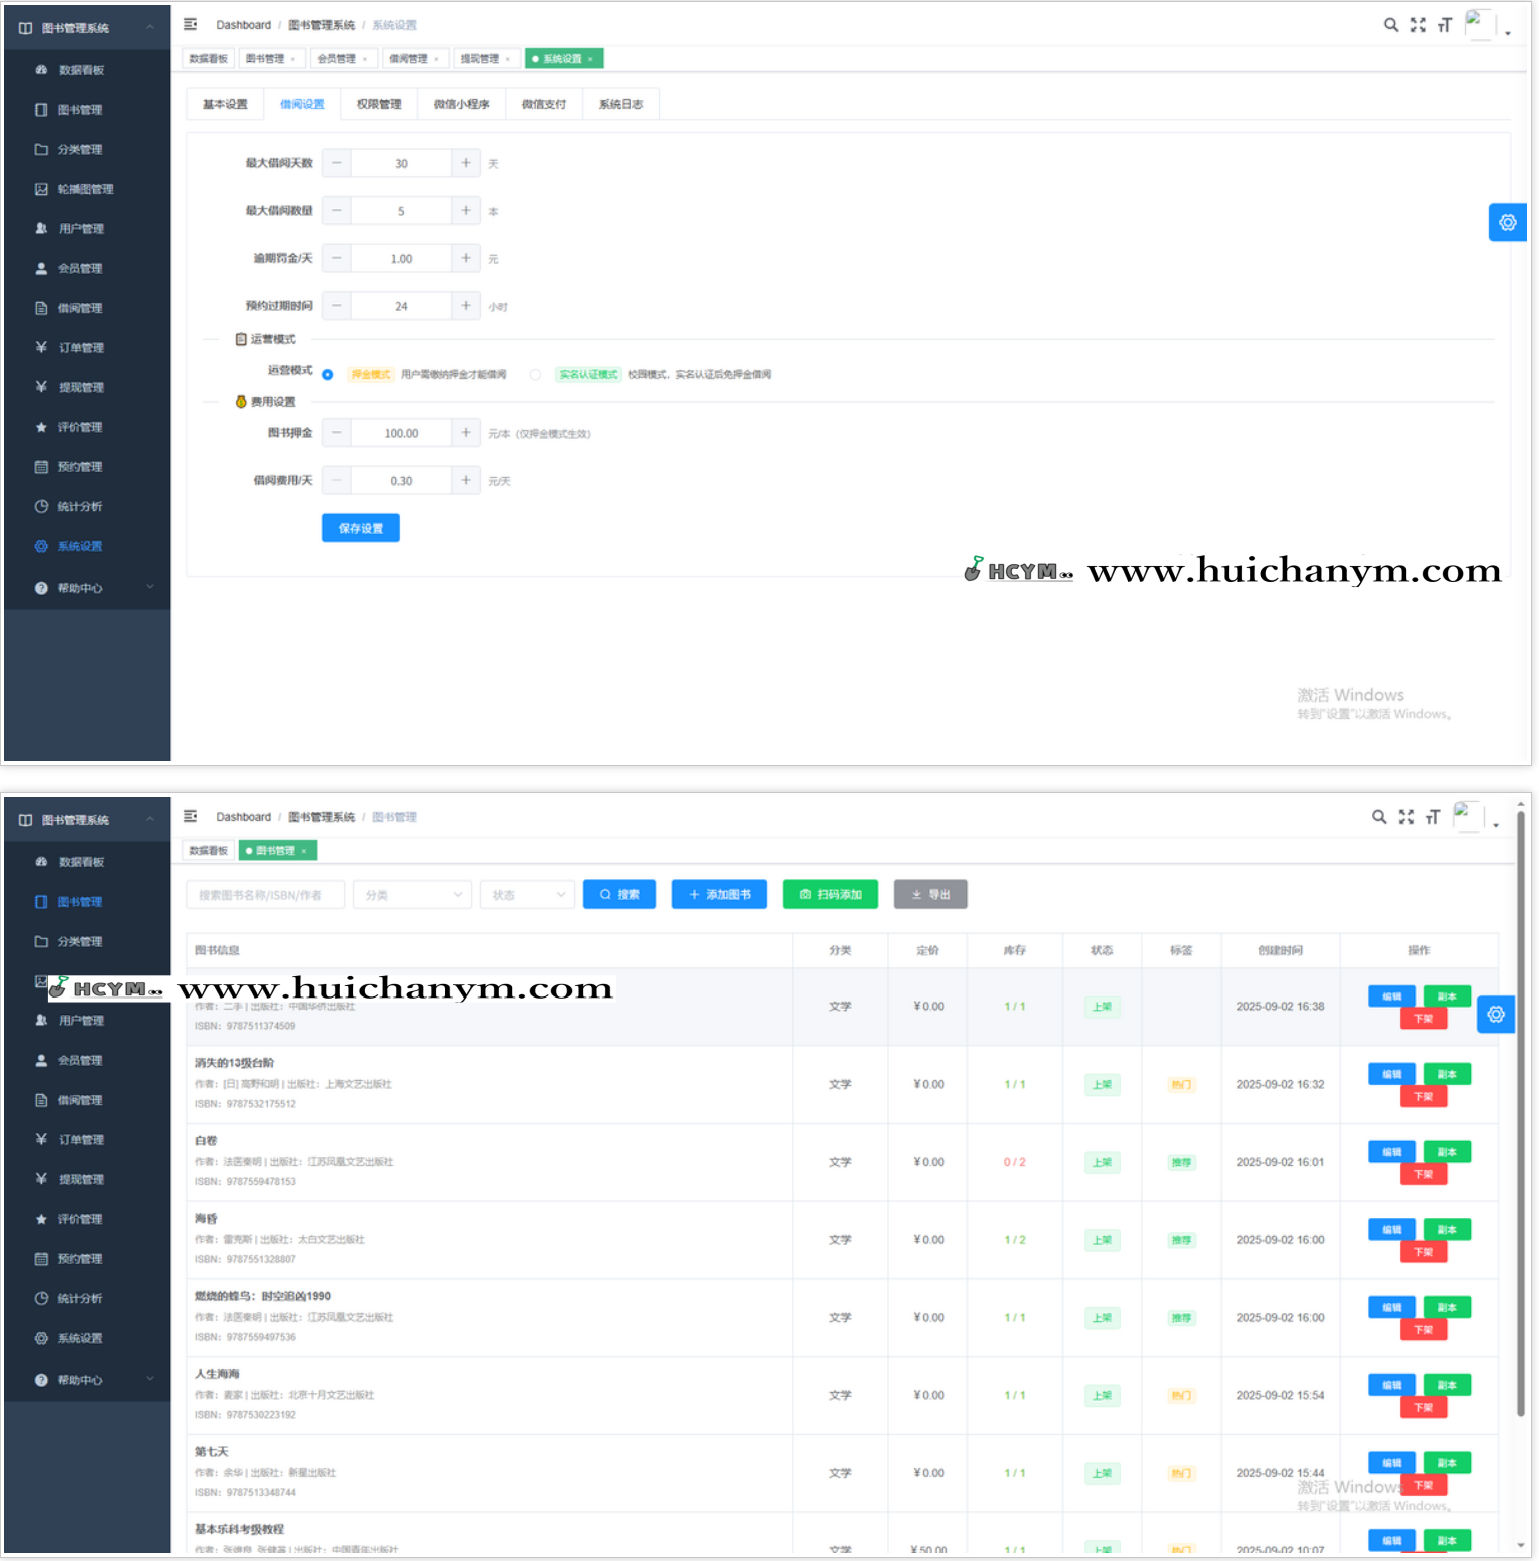Click the fullscreen icon in the 系统设置 page header
1539x1561 pixels.
[x=1418, y=25]
